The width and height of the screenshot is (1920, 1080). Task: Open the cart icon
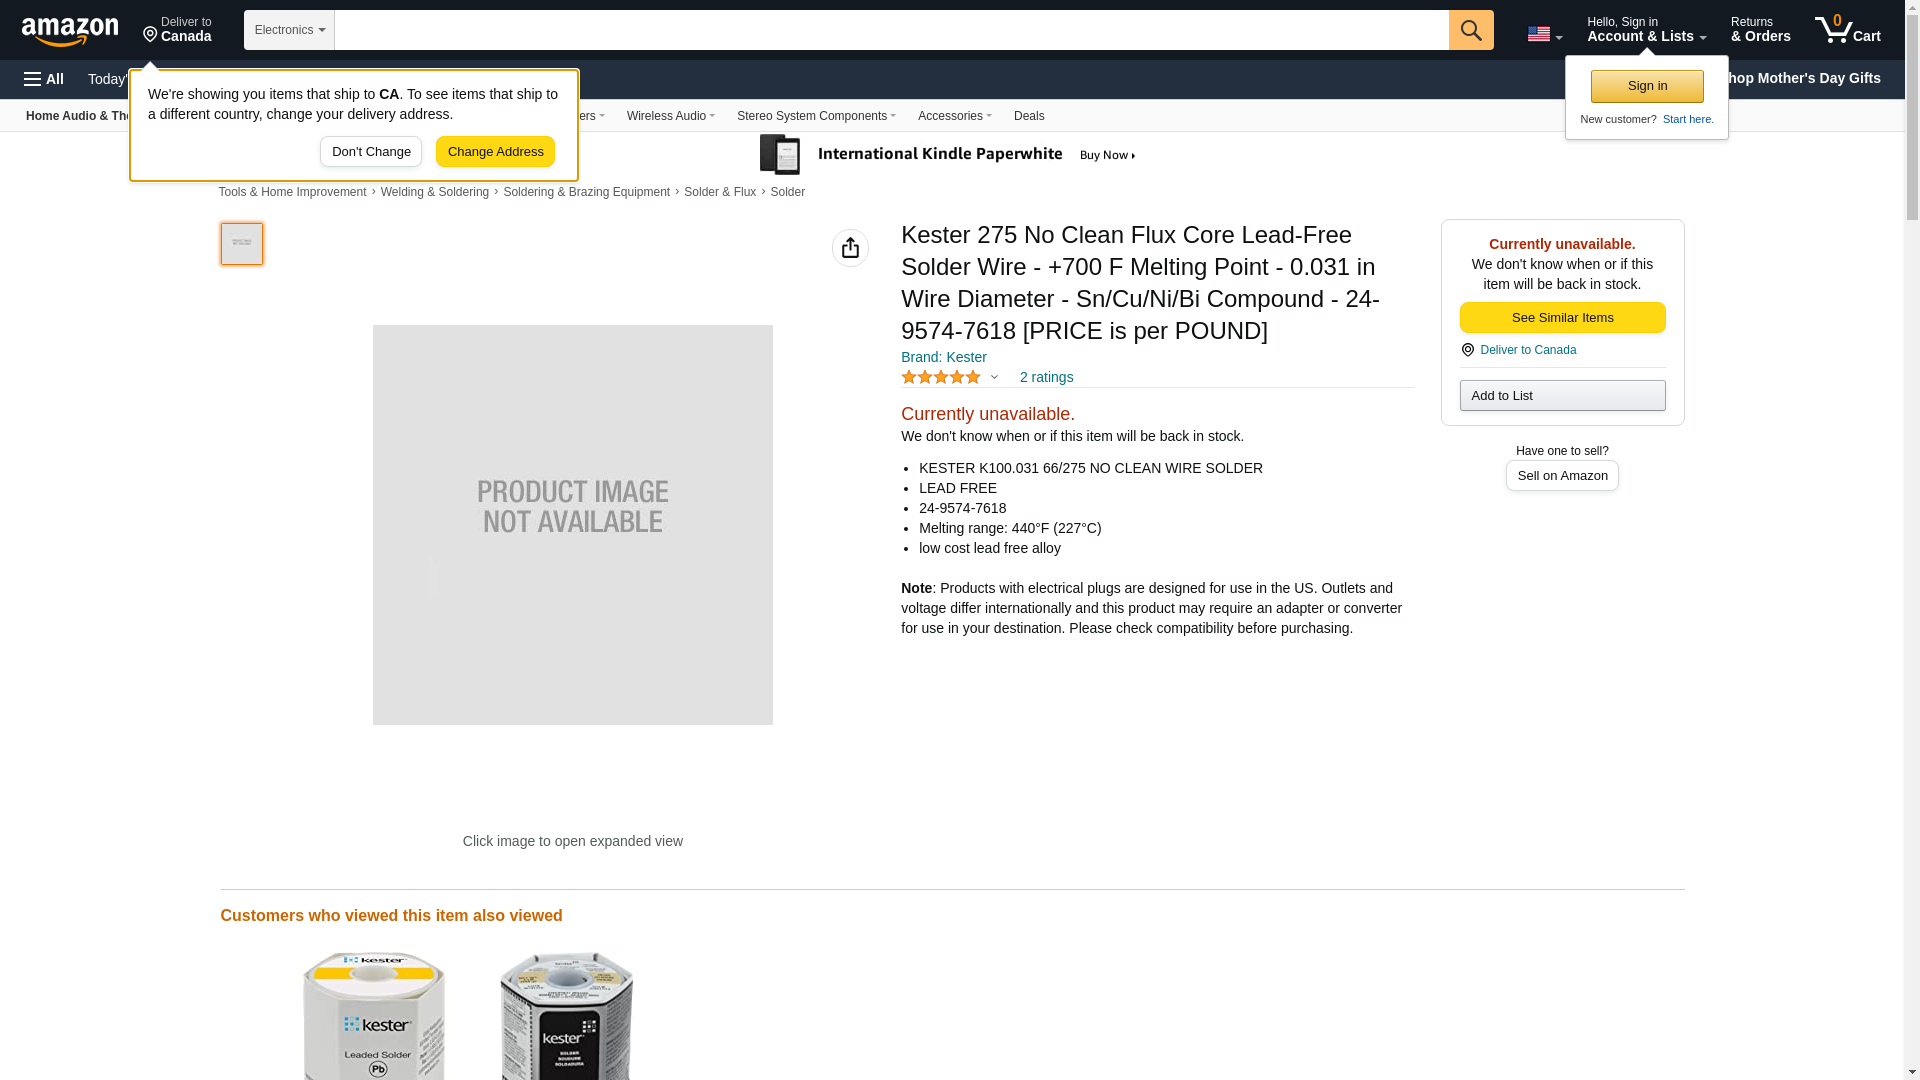point(1848,29)
